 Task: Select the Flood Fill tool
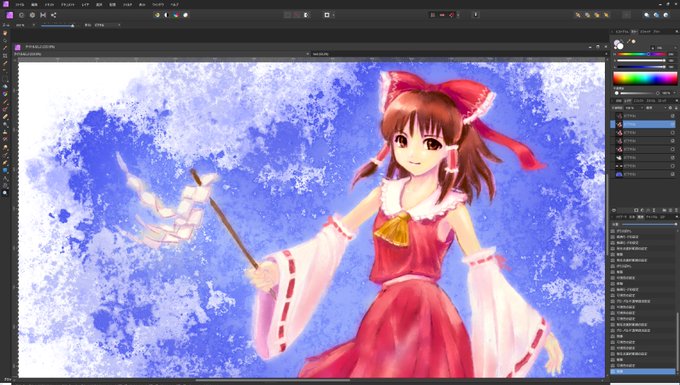coord(5,86)
